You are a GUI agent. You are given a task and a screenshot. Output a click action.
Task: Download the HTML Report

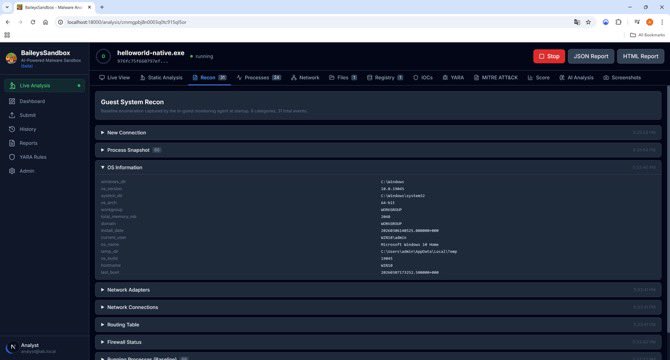point(640,56)
